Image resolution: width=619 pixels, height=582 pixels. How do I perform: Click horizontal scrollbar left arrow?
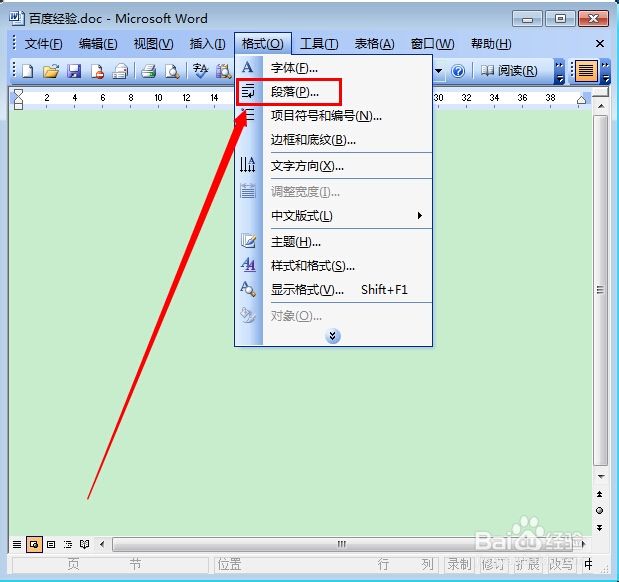(x=102, y=544)
